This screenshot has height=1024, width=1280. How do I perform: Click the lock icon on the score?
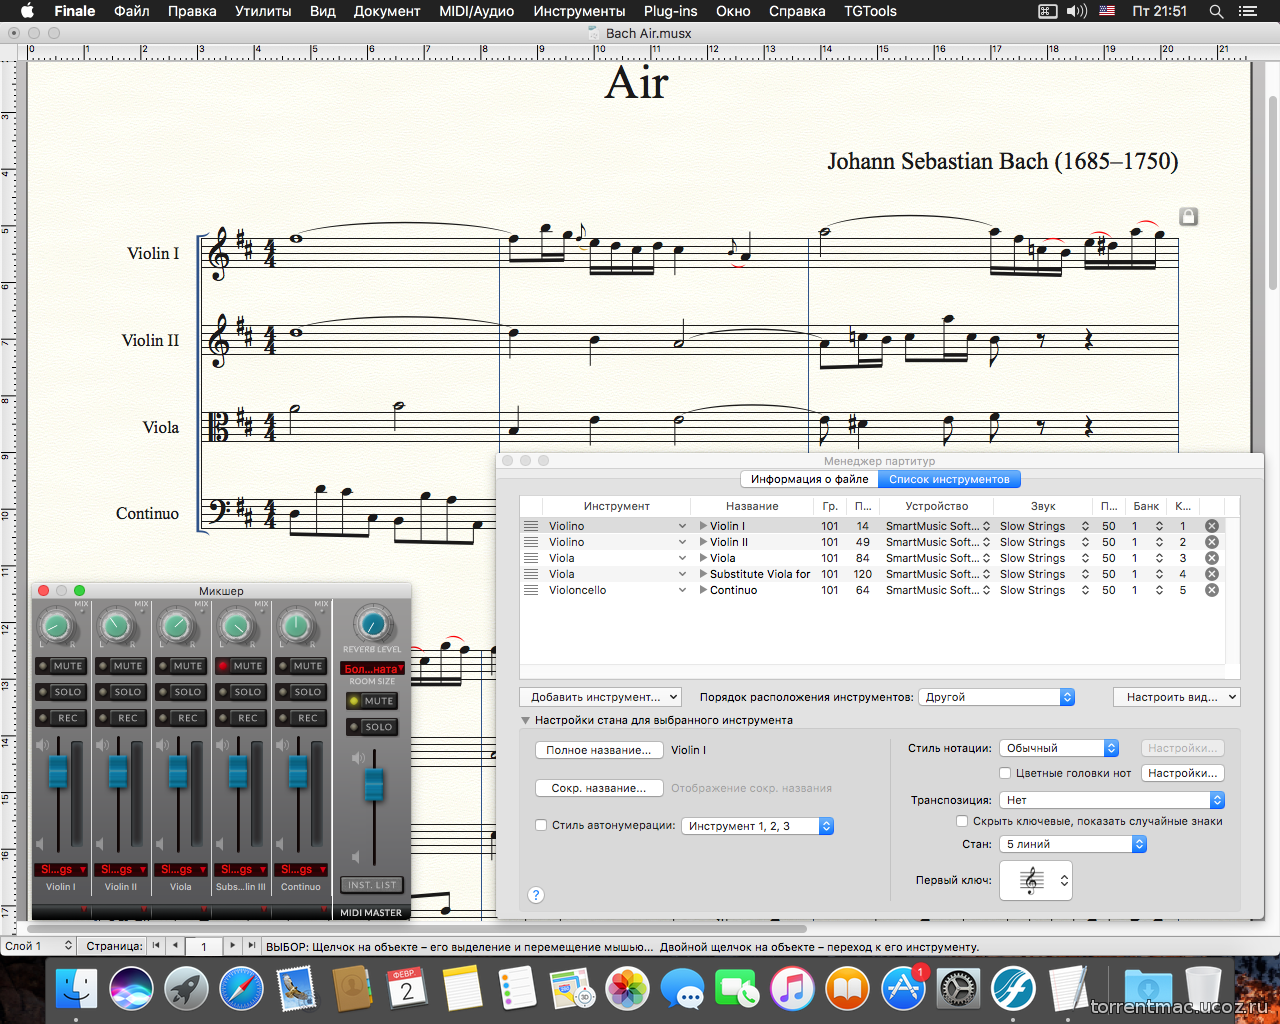(1188, 216)
